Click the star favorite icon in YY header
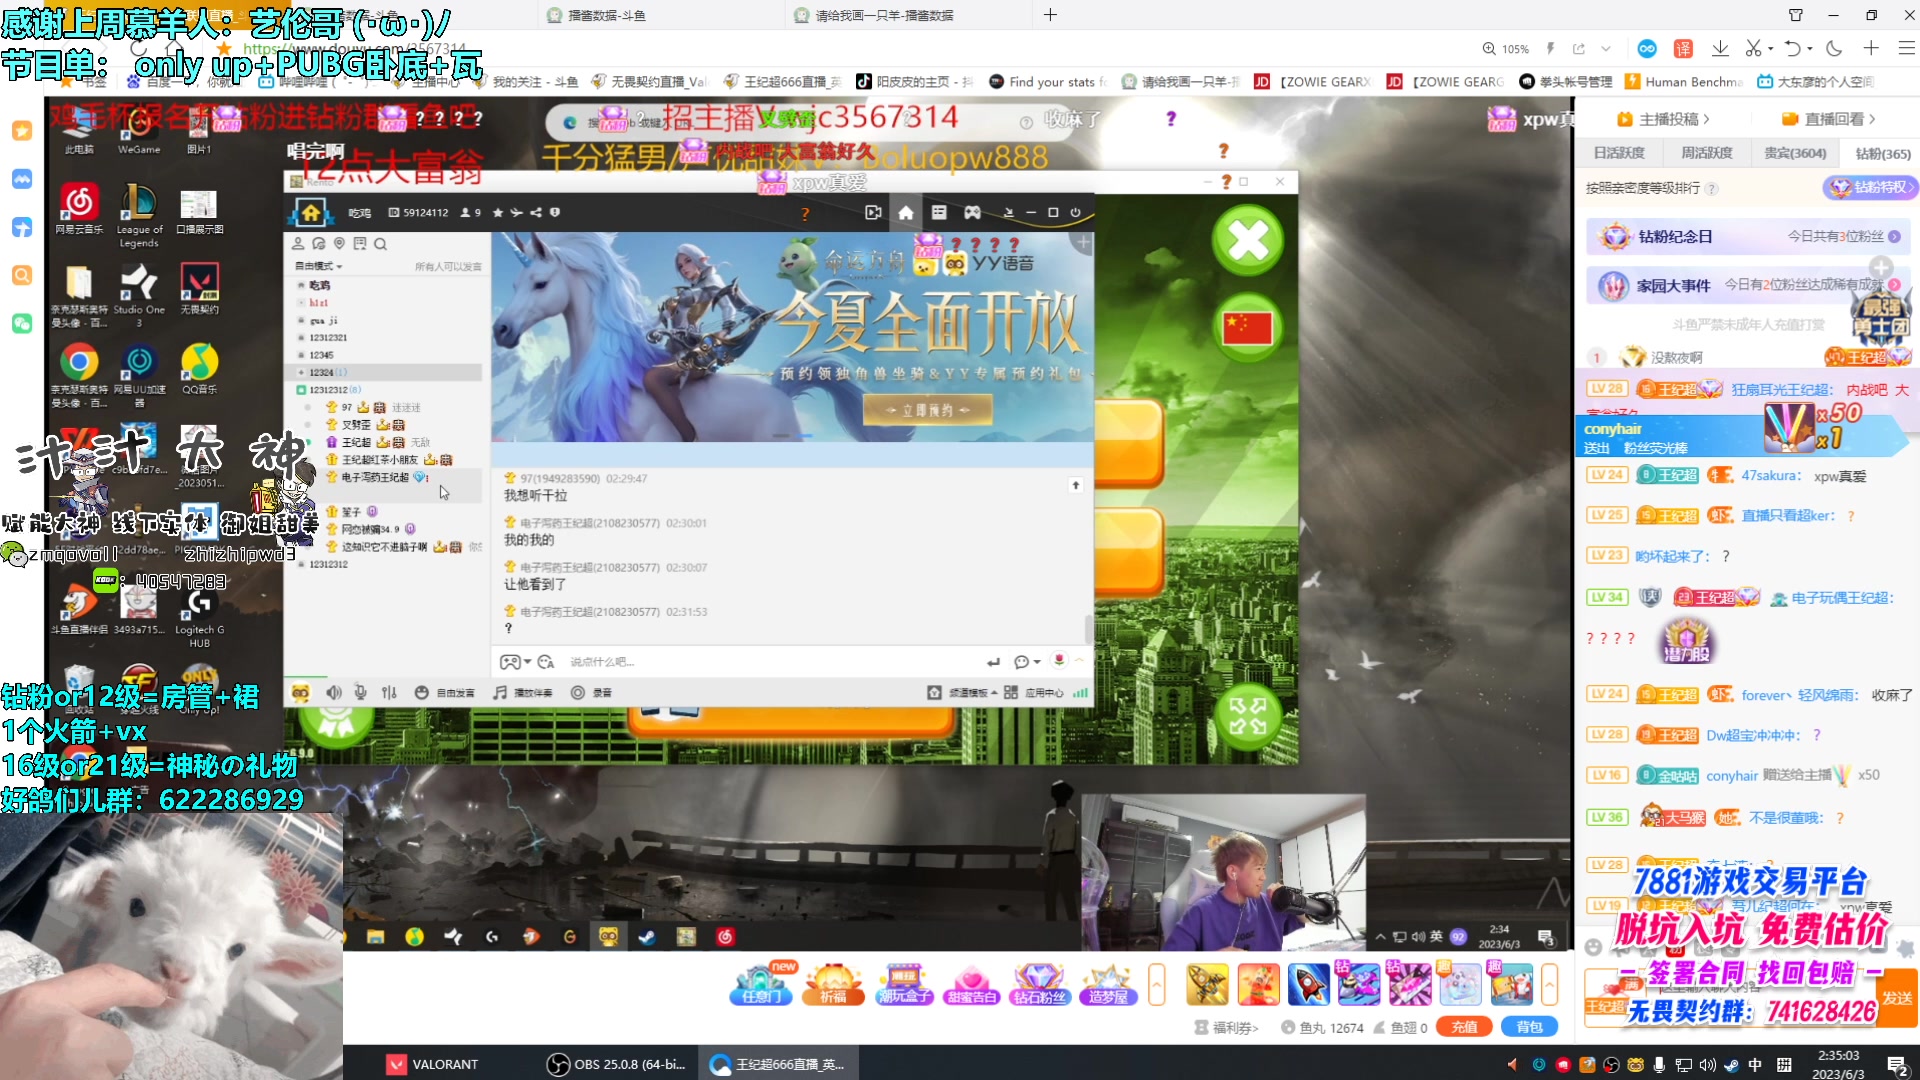The height and width of the screenshot is (1080, 1920). click(x=498, y=213)
